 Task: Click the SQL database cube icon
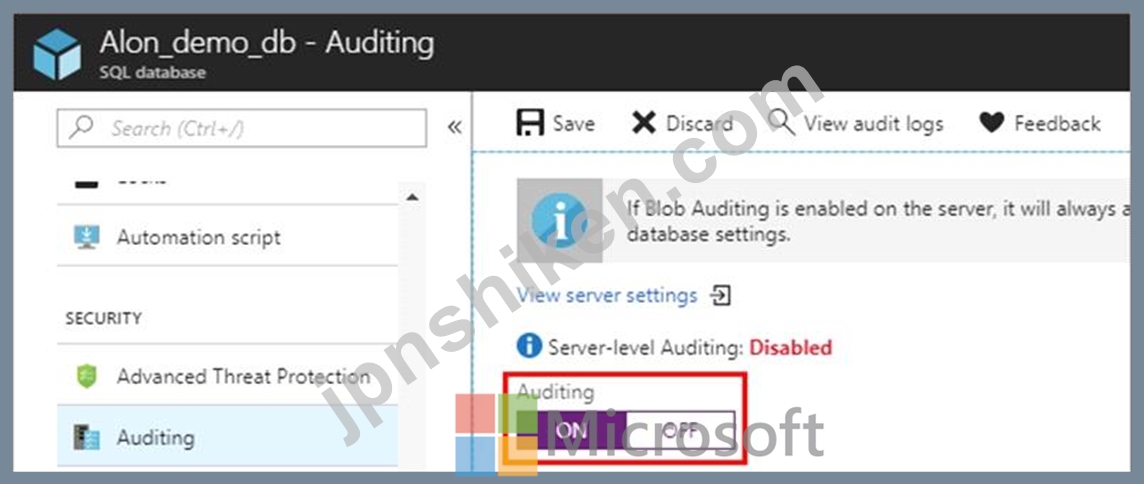click(57, 54)
